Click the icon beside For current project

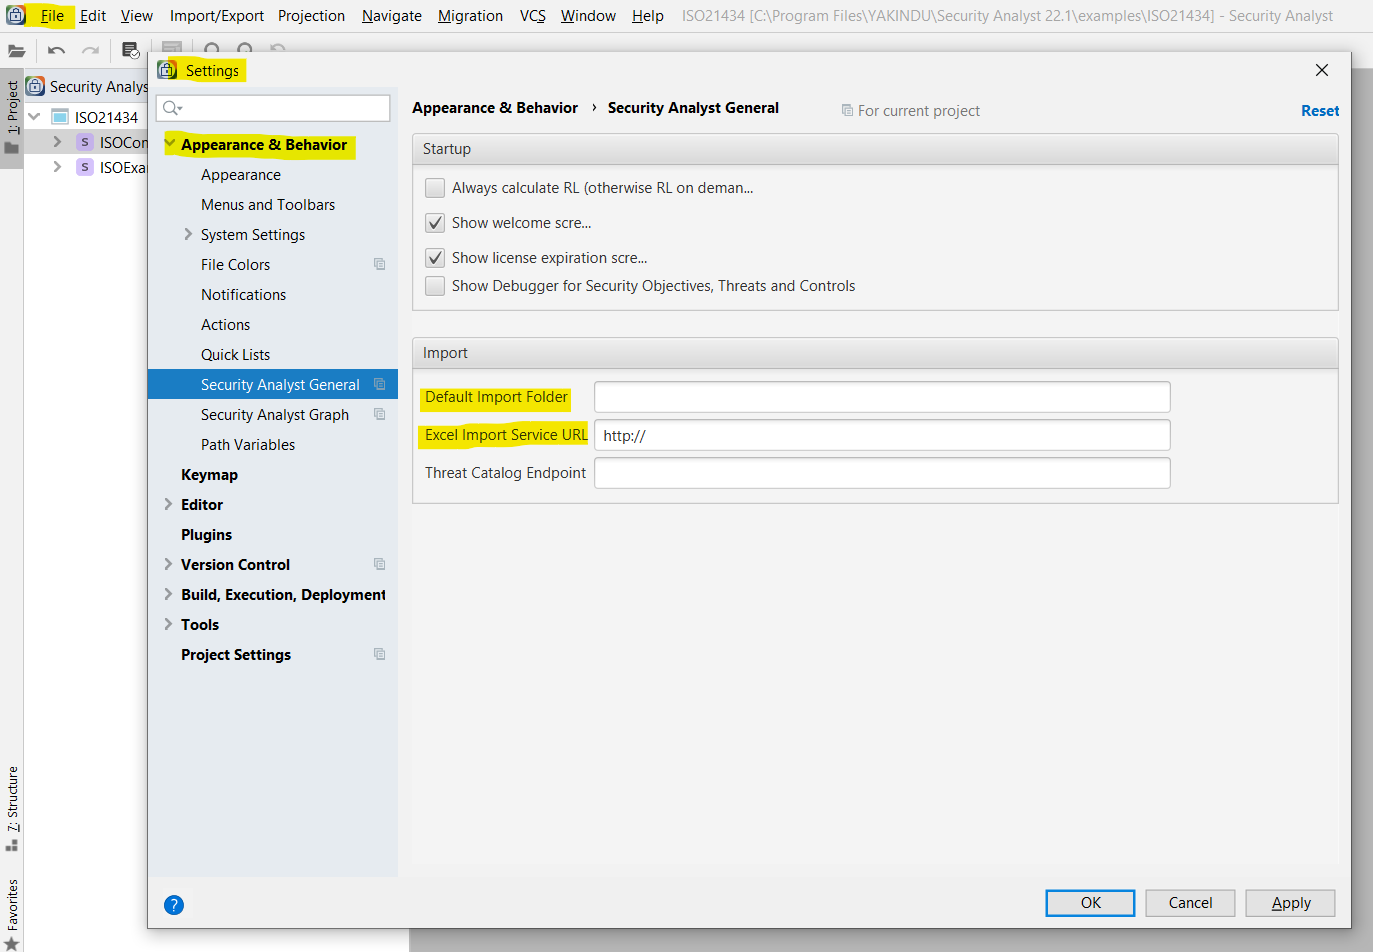(x=847, y=110)
